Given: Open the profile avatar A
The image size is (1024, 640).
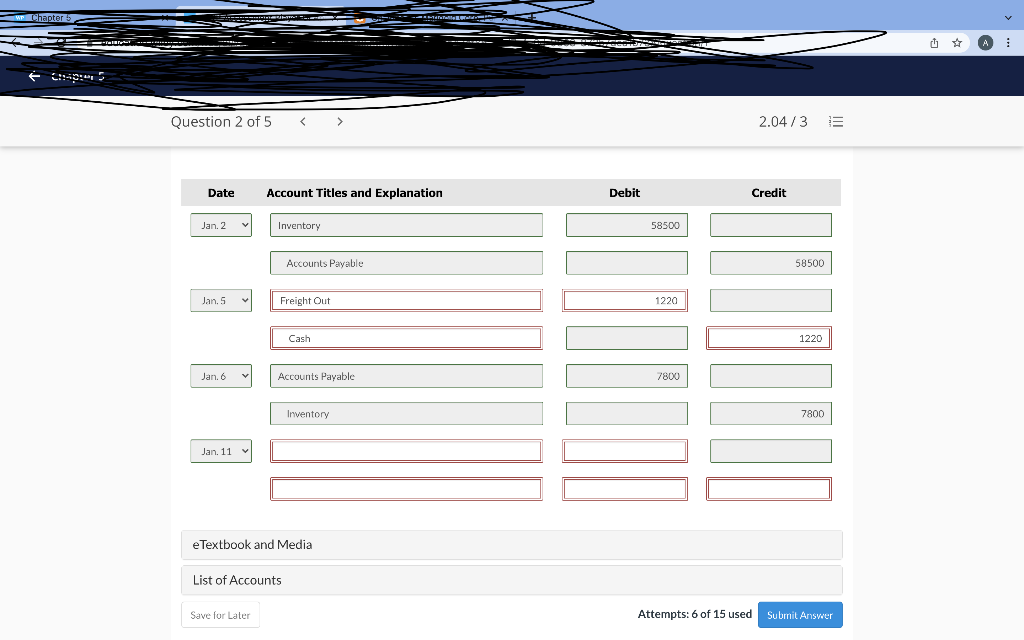Looking at the screenshot, I should click(x=985, y=43).
